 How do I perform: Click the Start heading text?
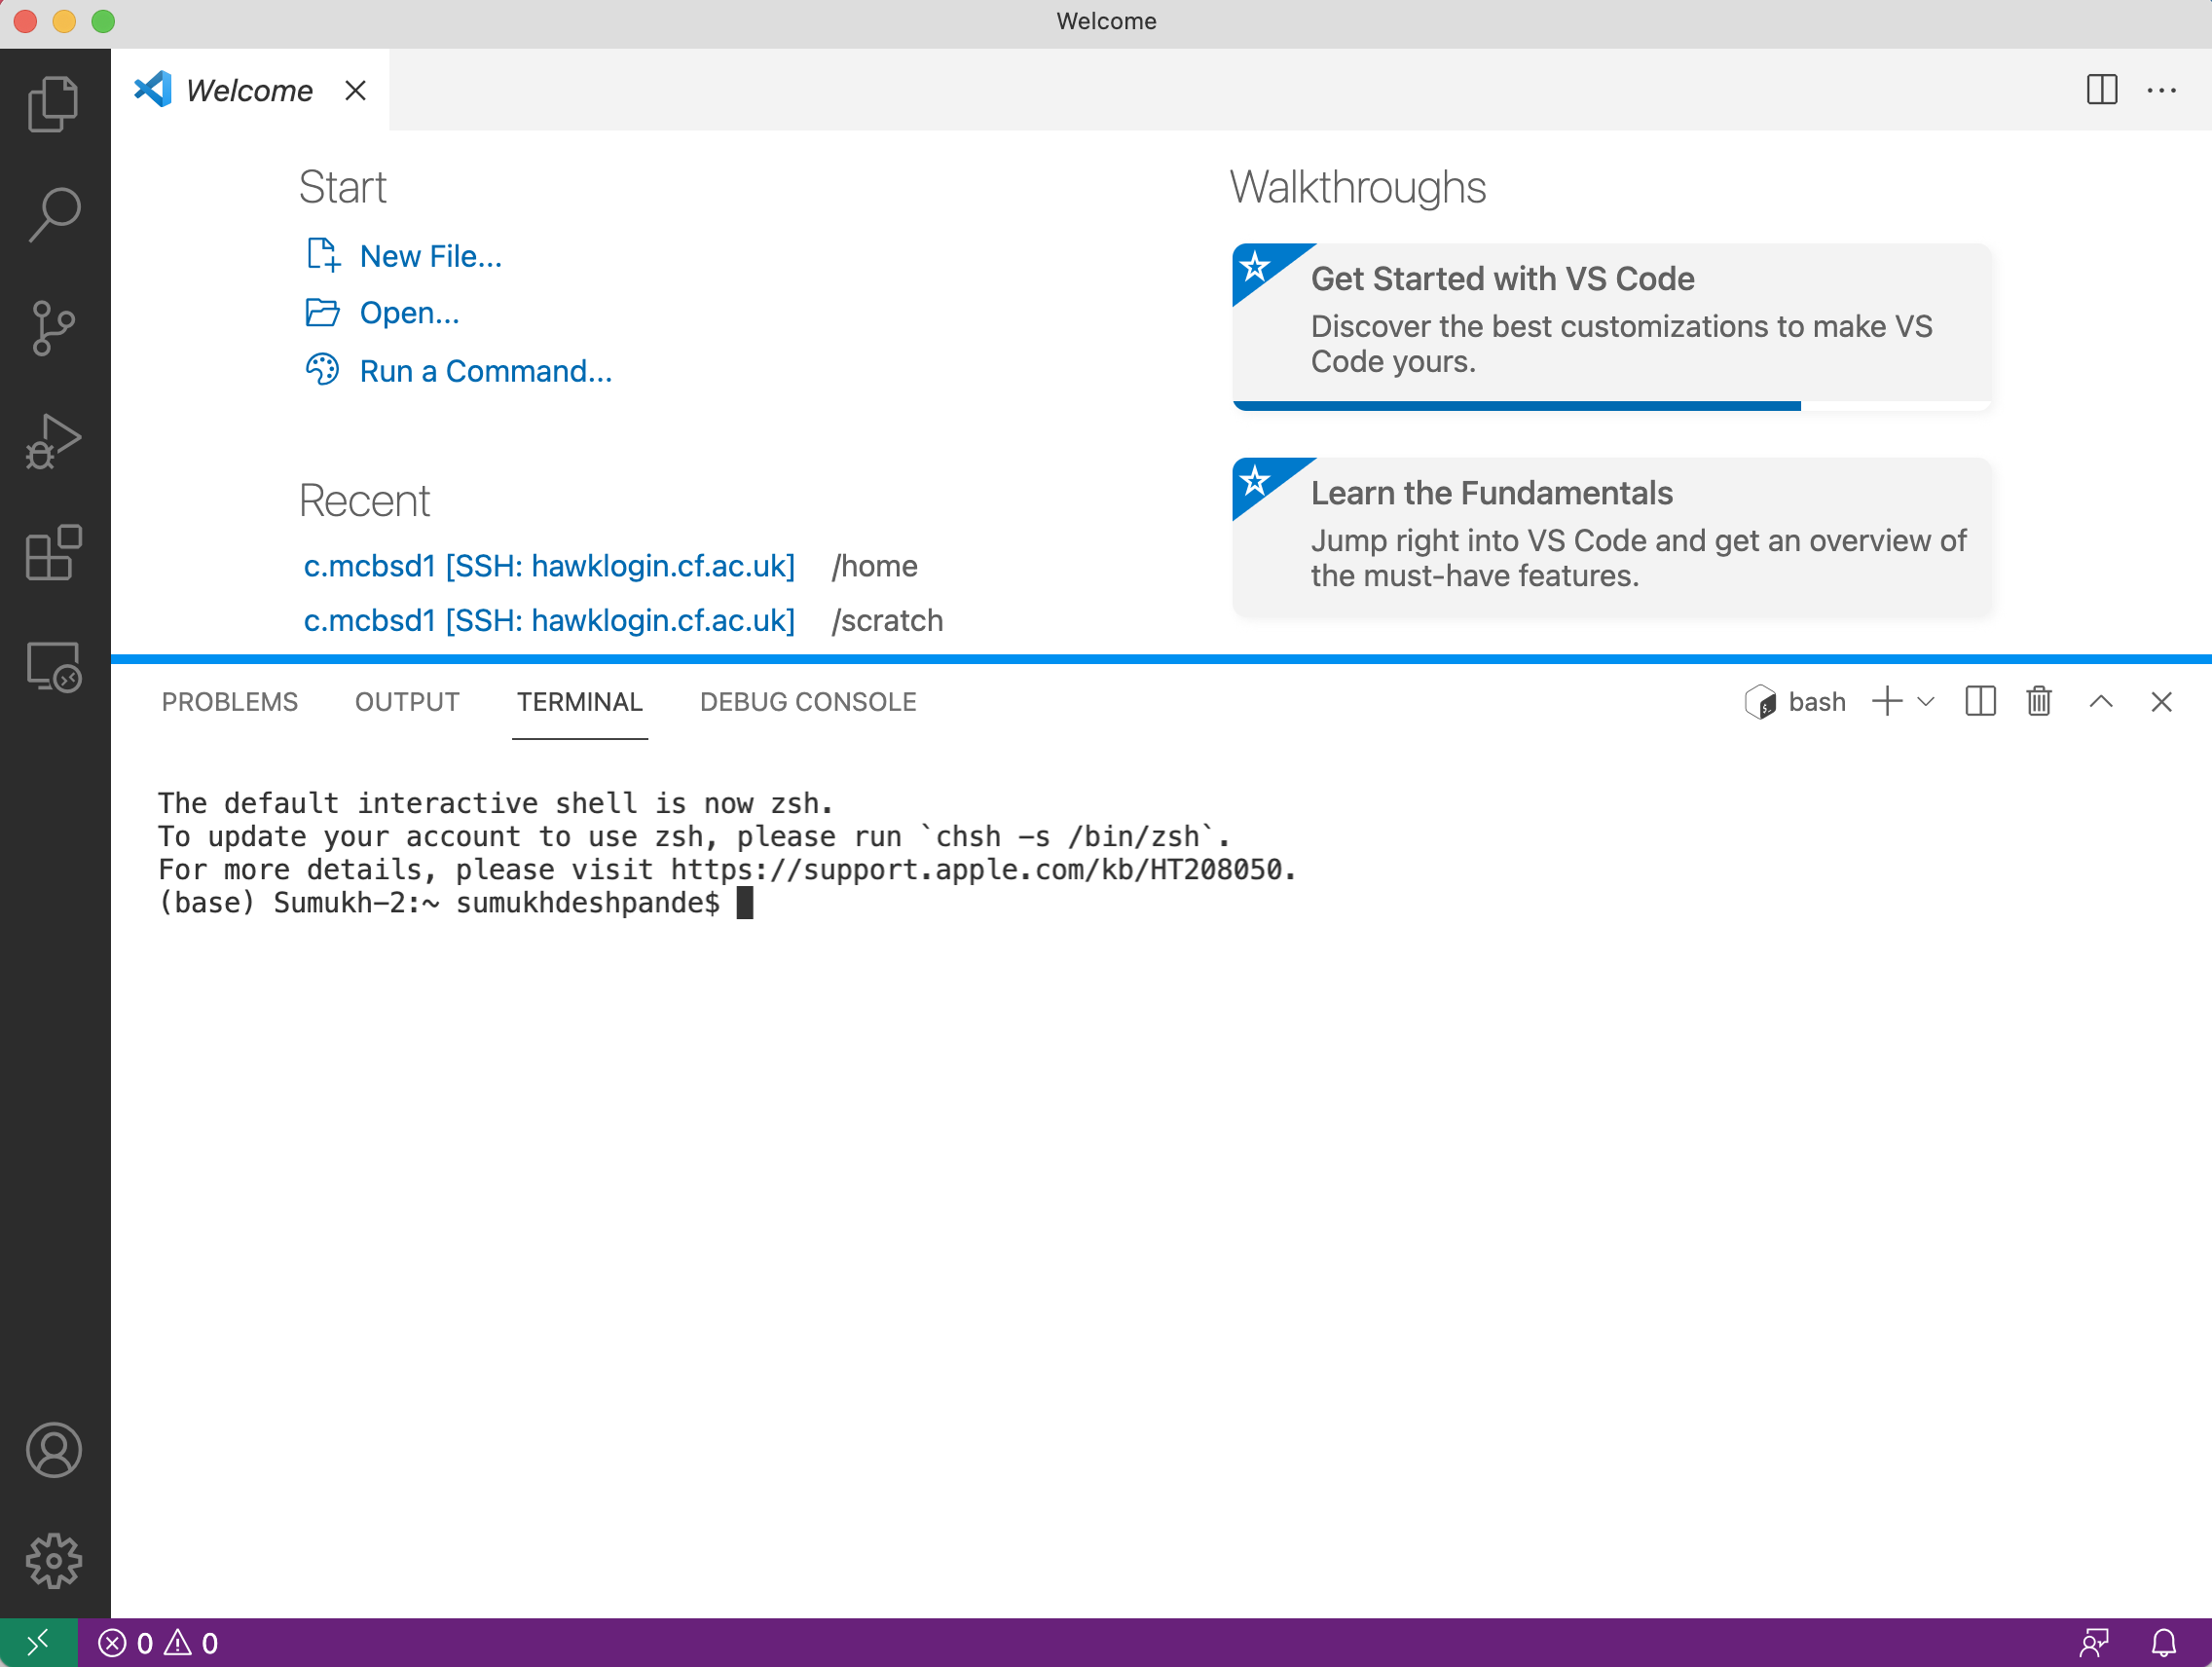(342, 187)
